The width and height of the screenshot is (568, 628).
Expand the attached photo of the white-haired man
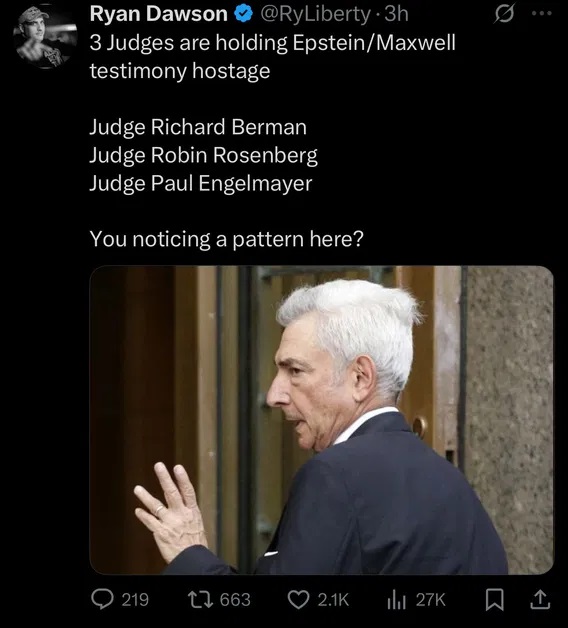point(322,420)
